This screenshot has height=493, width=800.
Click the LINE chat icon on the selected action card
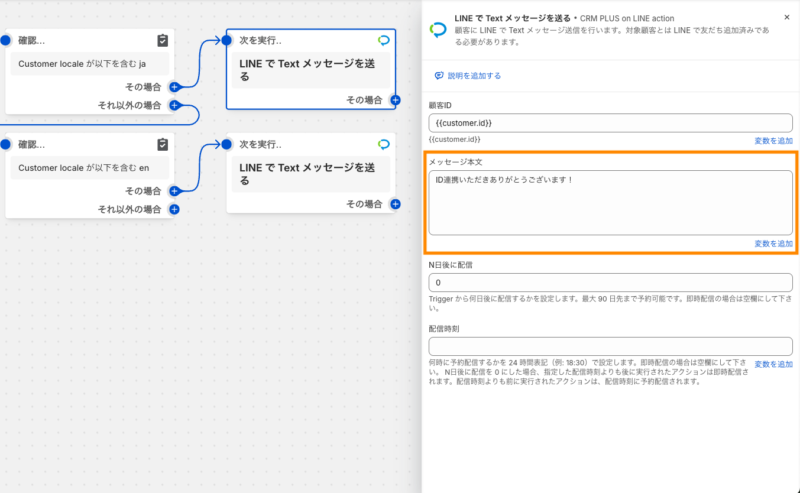(384, 40)
